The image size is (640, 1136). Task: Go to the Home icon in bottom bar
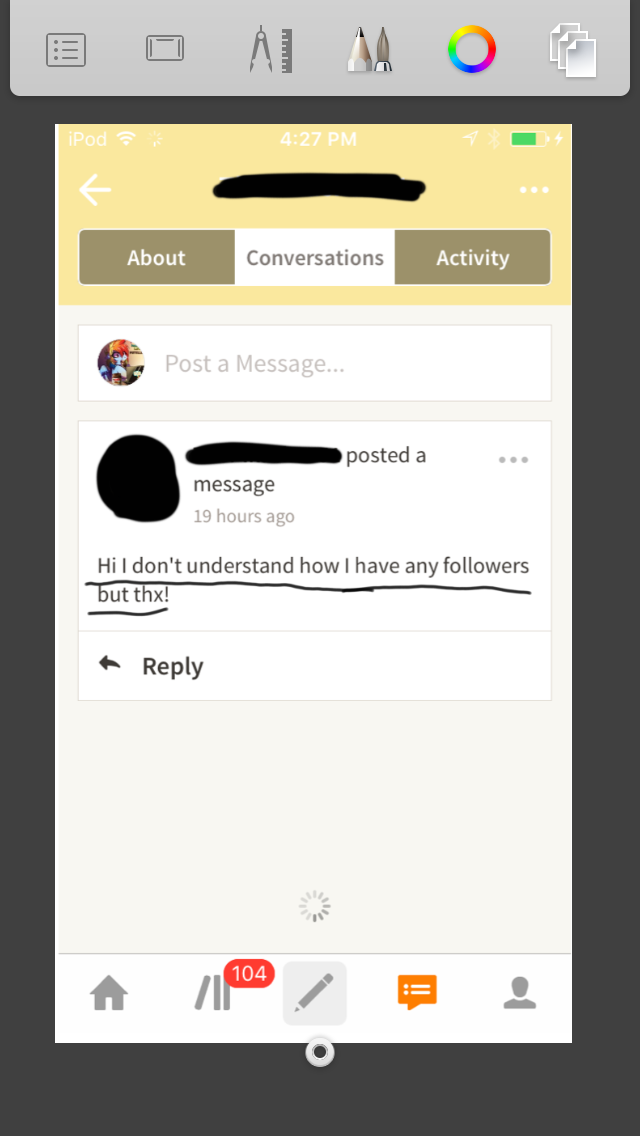pos(109,993)
